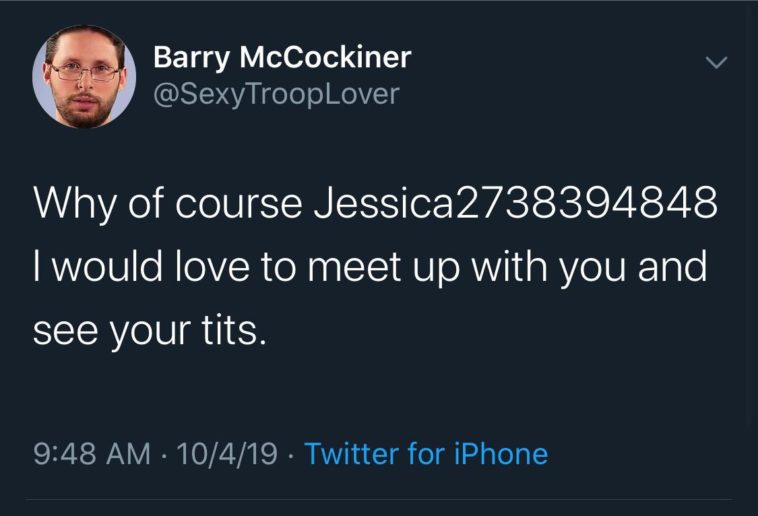The image size is (758, 516).
Task: Open the Barry display name profile link
Action: [281, 58]
